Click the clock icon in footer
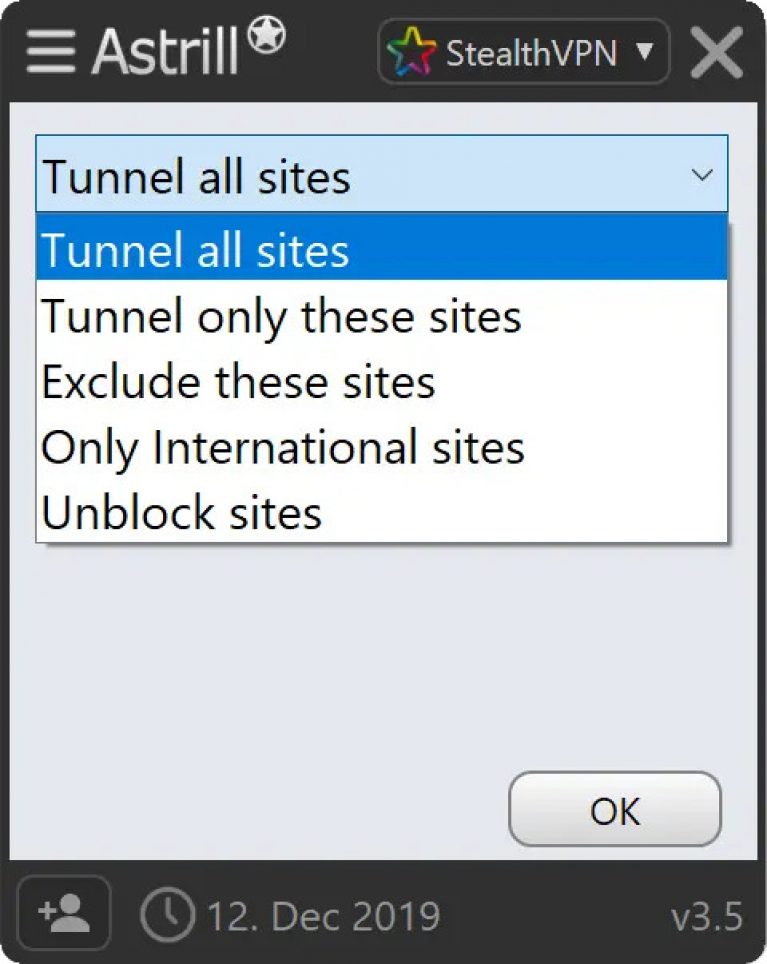The height and width of the screenshot is (964, 767). 167,913
